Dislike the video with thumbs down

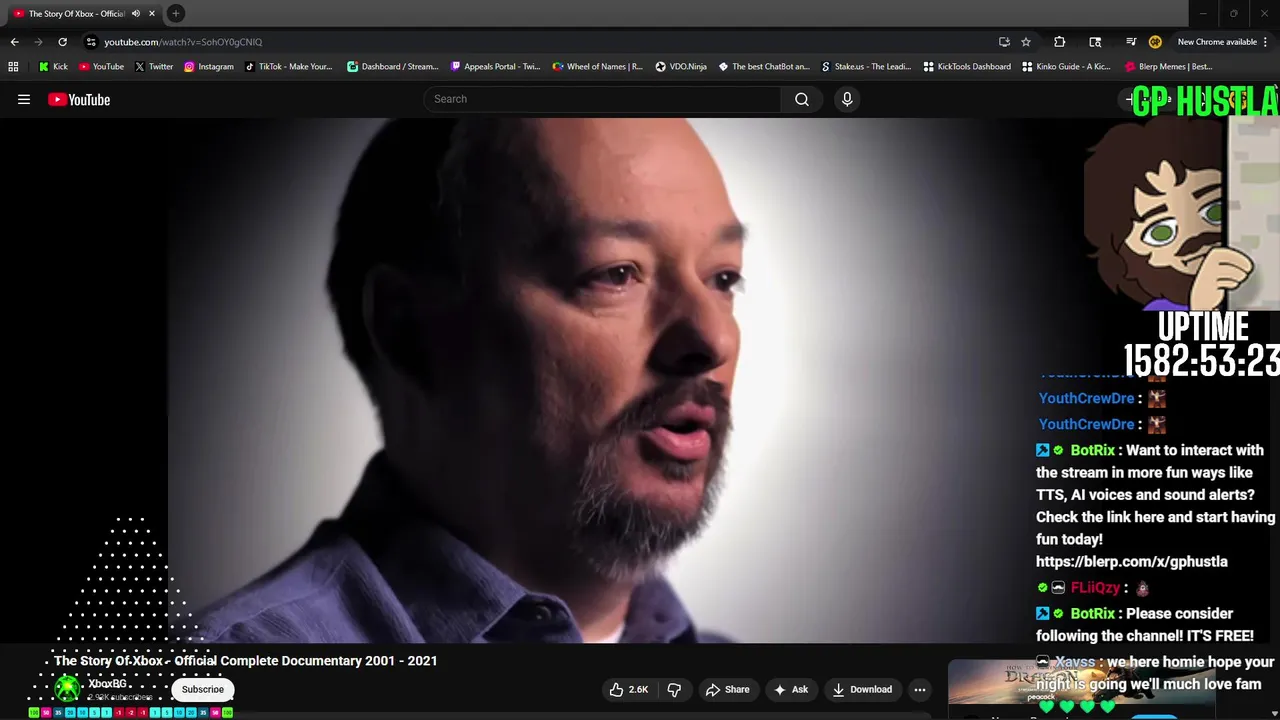(x=674, y=689)
